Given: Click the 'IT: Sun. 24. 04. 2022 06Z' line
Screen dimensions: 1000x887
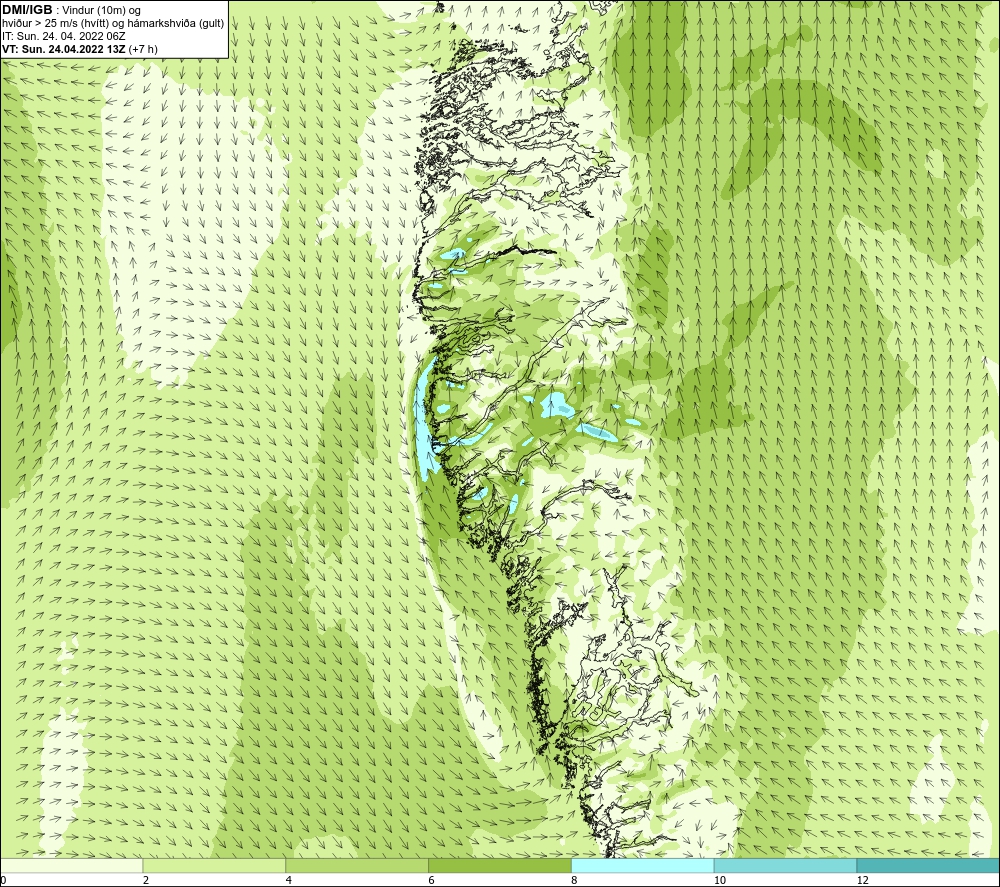Looking at the screenshot, I should pyautogui.click(x=64, y=36).
